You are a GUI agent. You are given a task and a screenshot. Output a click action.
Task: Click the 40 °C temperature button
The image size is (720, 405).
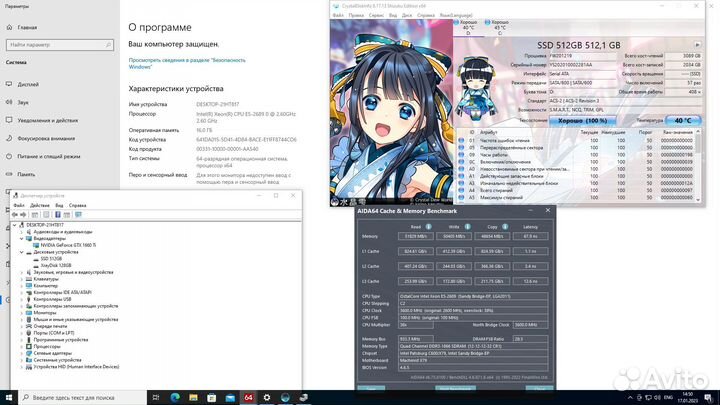[x=683, y=120]
